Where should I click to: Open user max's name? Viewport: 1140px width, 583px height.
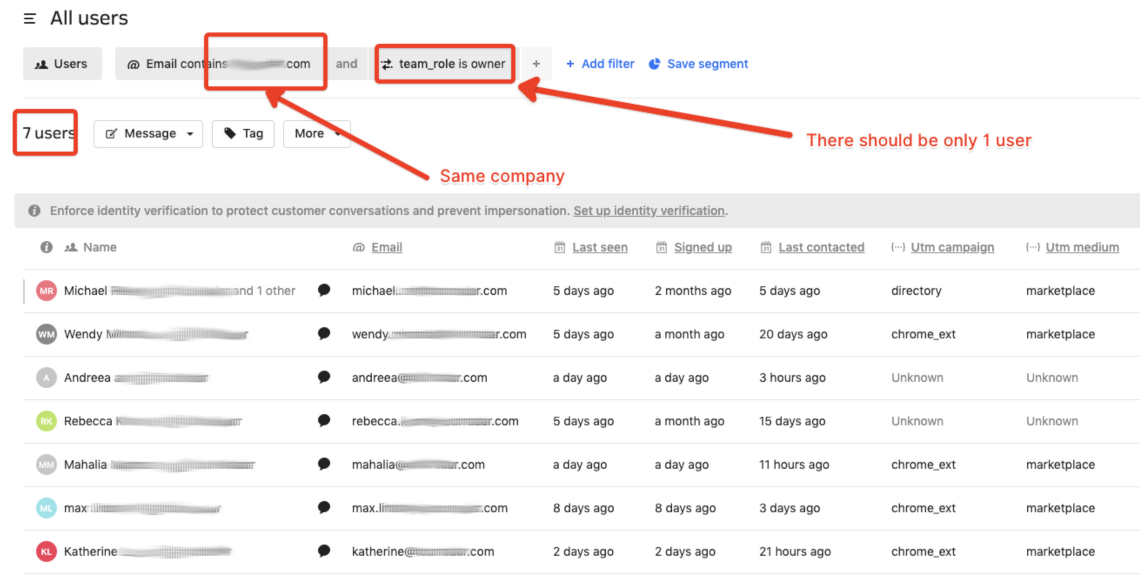point(142,508)
